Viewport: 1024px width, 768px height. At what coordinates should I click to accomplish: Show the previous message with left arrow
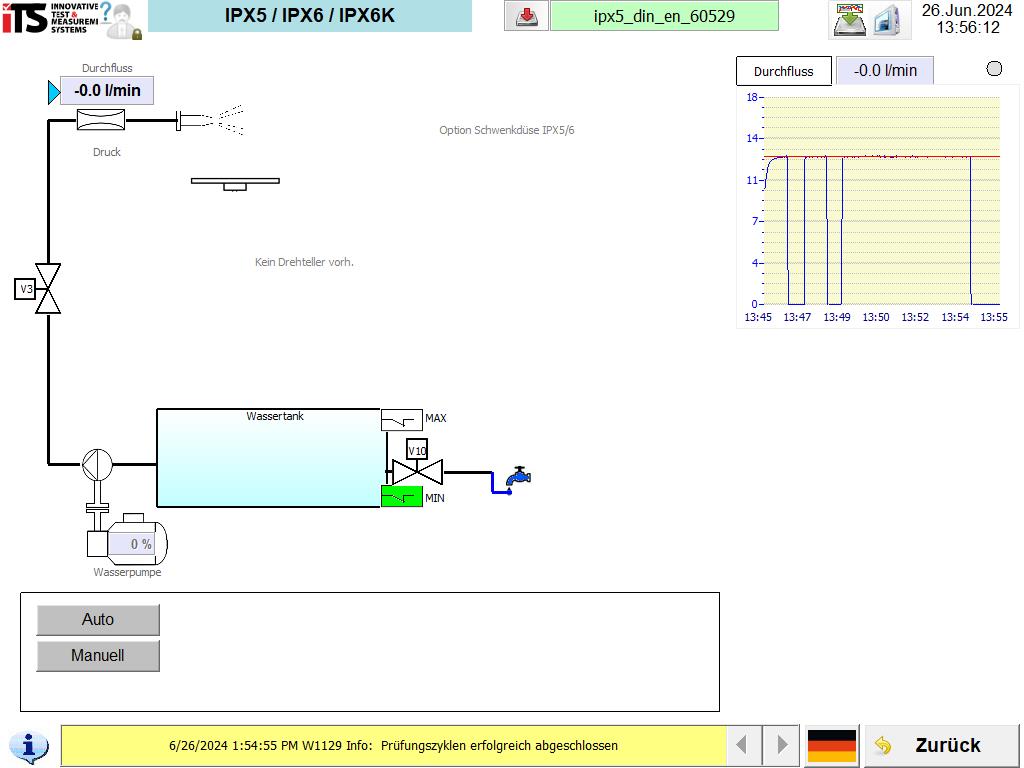coord(743,745)
